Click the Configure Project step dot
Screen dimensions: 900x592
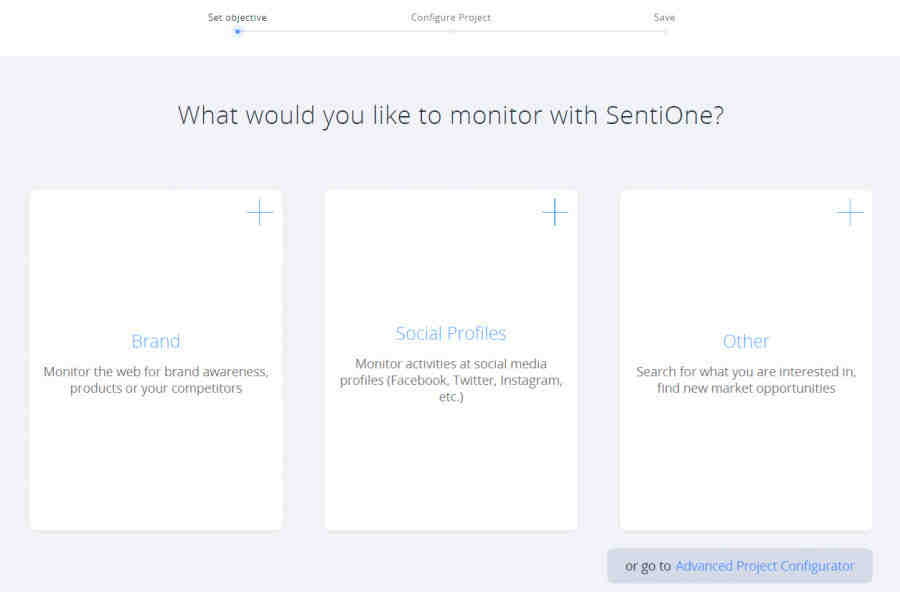[x=451, y=31]
